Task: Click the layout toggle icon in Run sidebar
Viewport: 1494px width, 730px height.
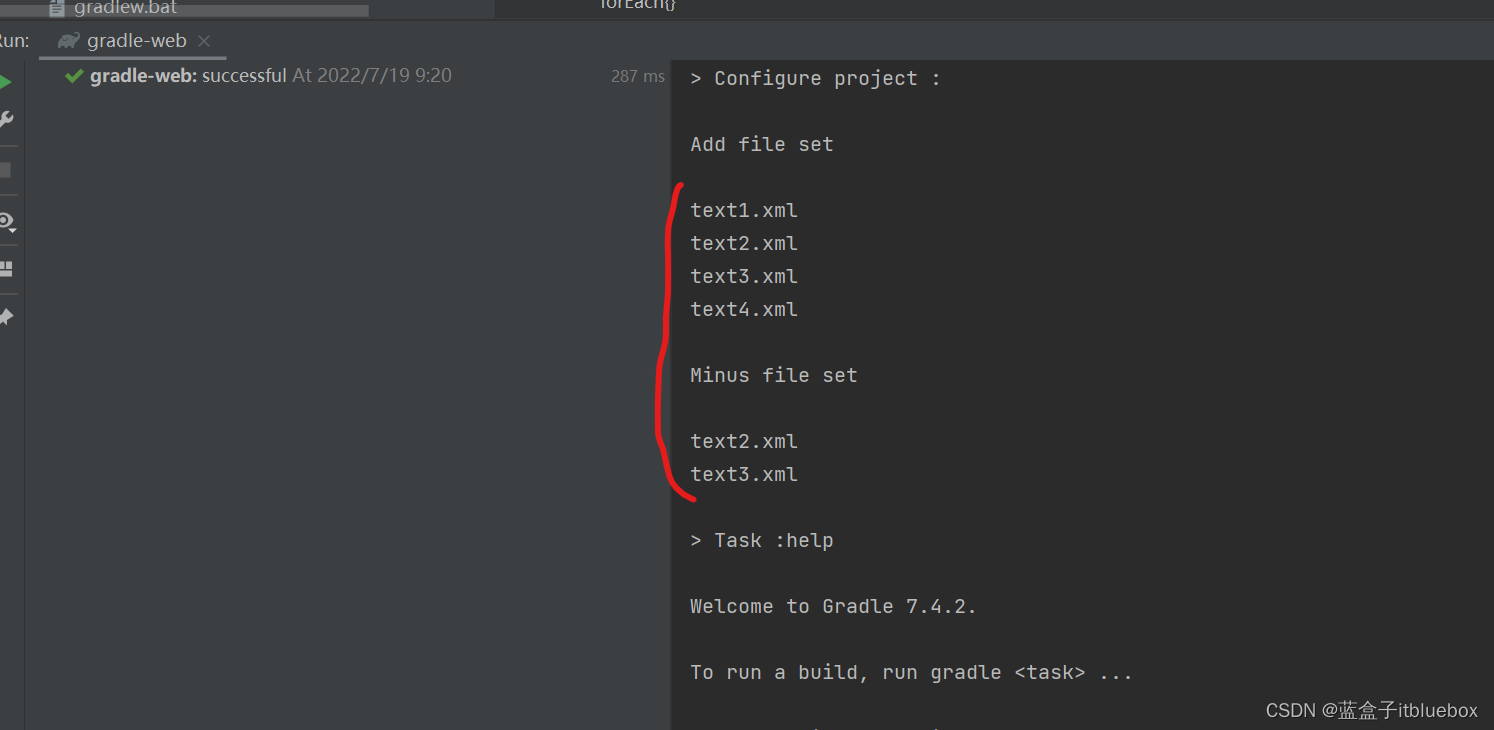Action: 5,269
